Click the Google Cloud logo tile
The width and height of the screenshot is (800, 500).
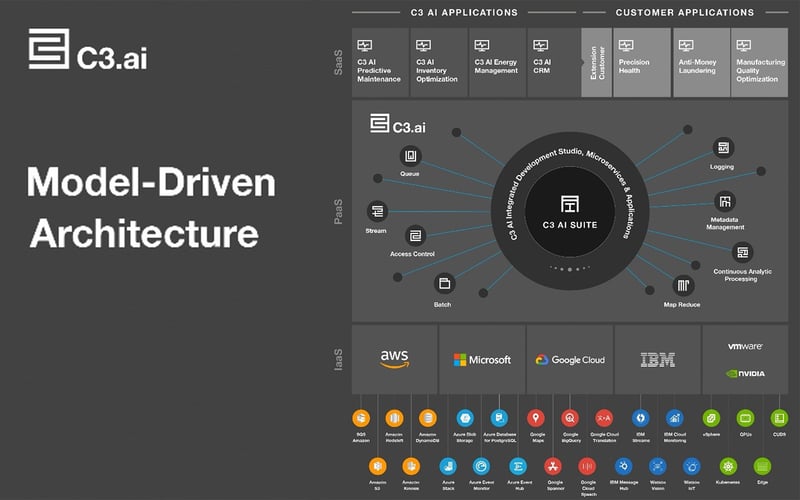click(570, 359)
